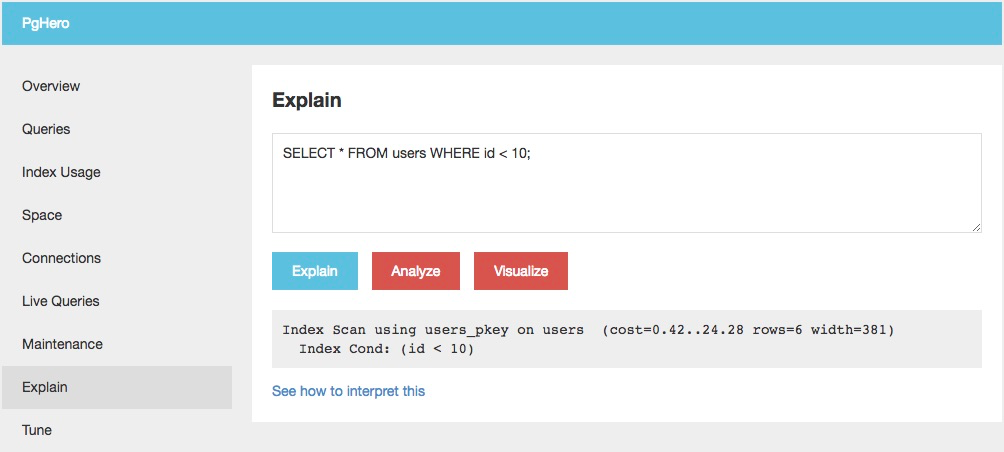Screen dimensions: 1004x452
Task: Open the Maintenance section
Action: click(x=62, y=344)
